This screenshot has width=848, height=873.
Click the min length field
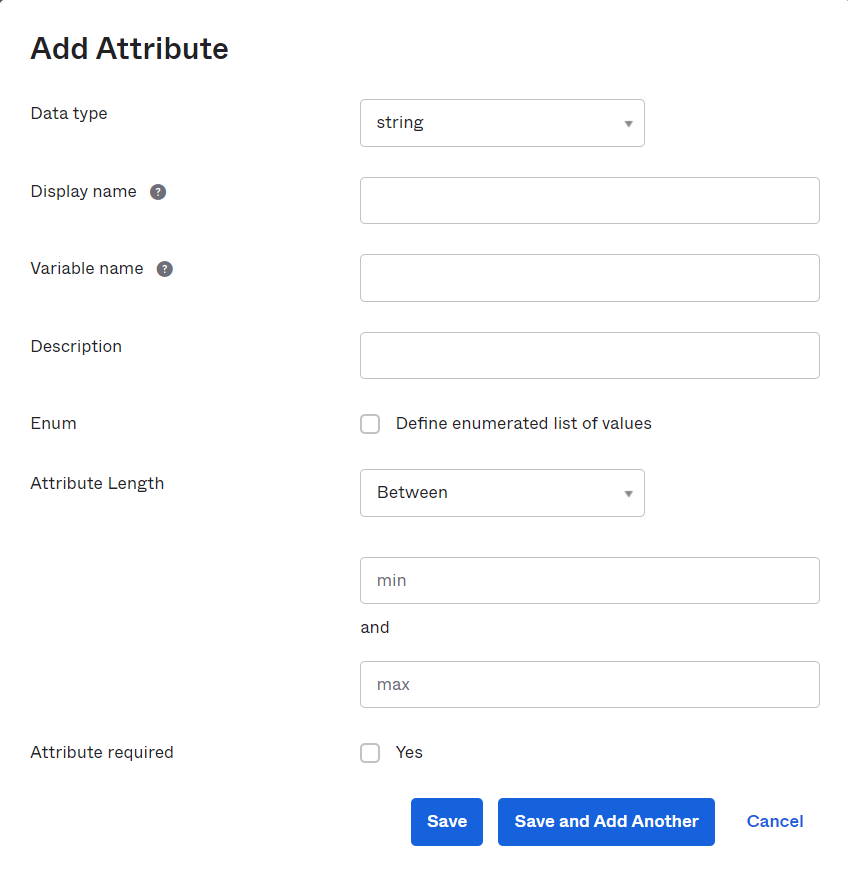click(590, 580)
